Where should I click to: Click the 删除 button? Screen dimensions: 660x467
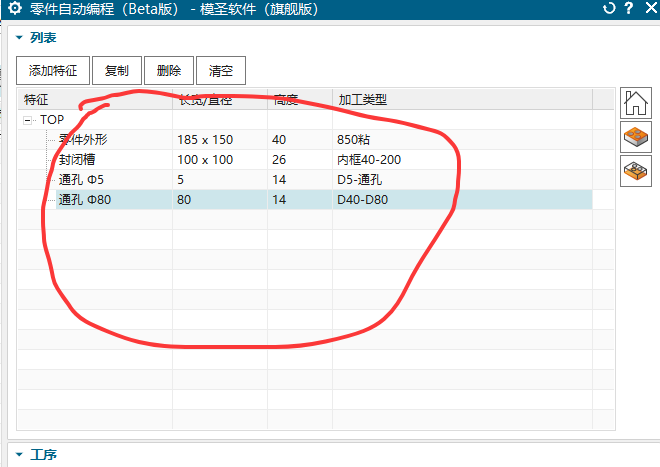169,70
